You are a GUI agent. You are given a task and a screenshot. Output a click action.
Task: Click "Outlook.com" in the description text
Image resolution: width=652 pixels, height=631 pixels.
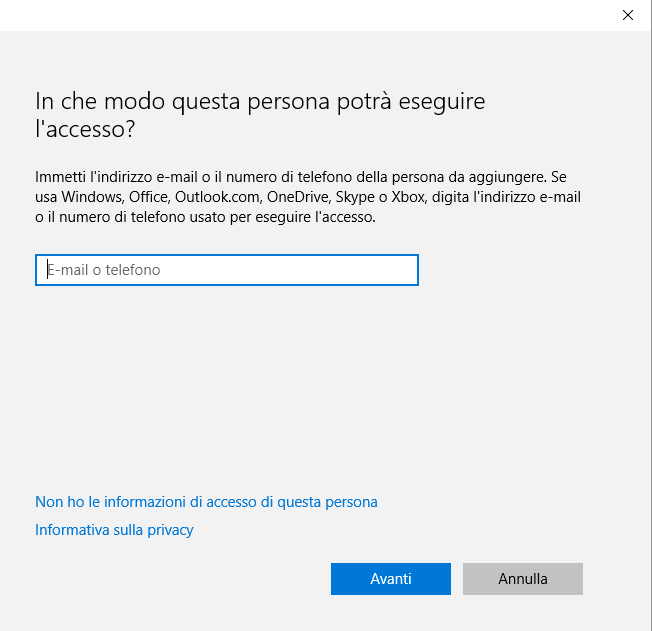[217, 197]
